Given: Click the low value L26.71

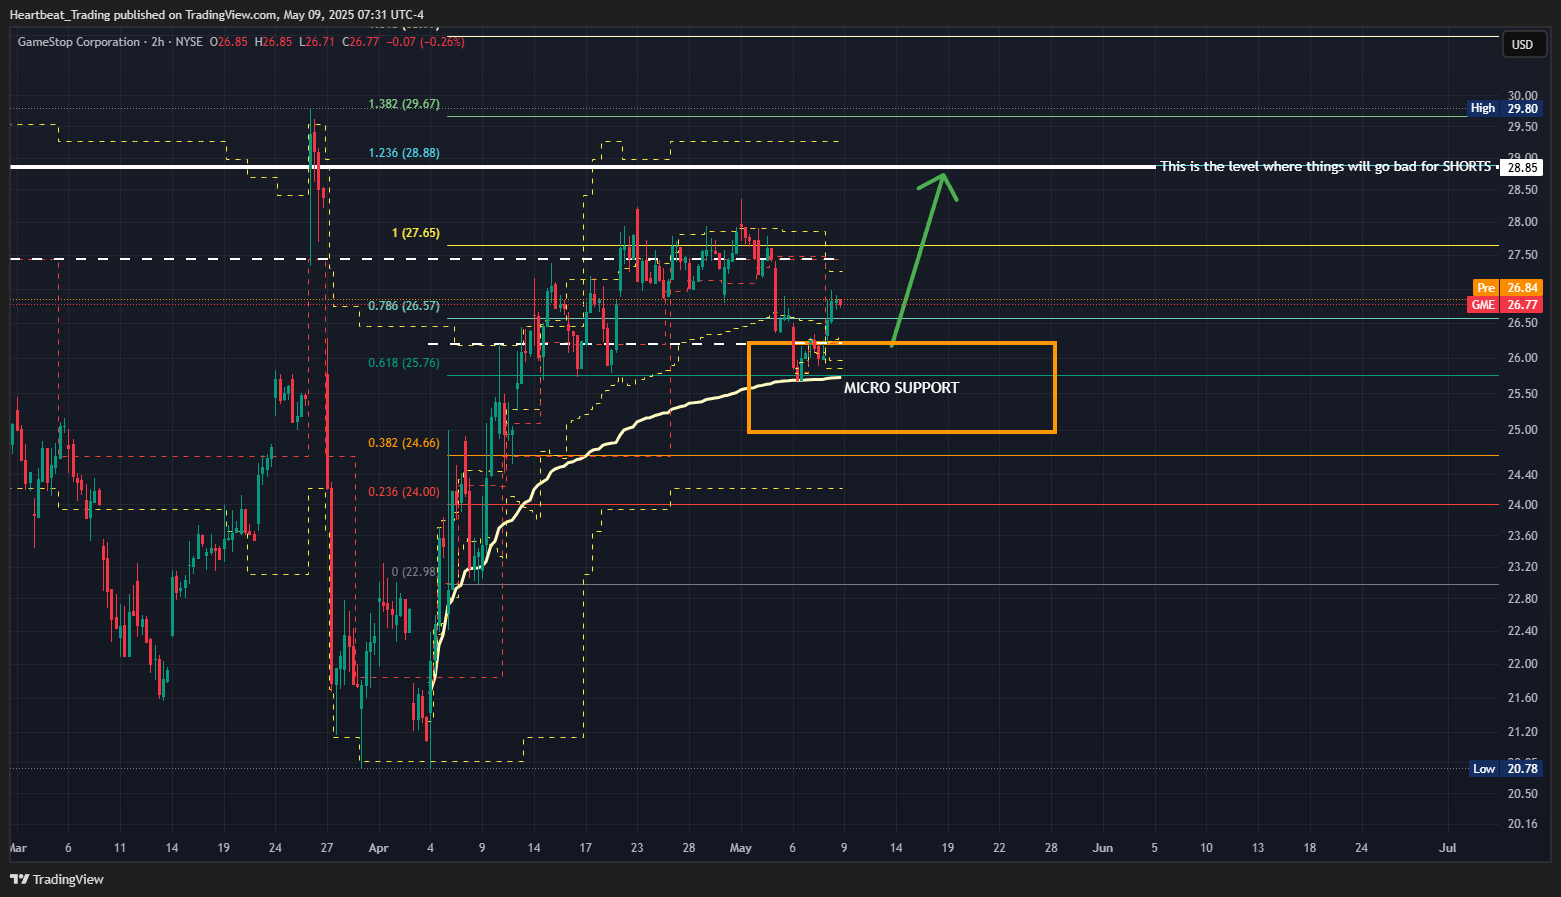Looking at the screenshot, I should click(317, 42).
